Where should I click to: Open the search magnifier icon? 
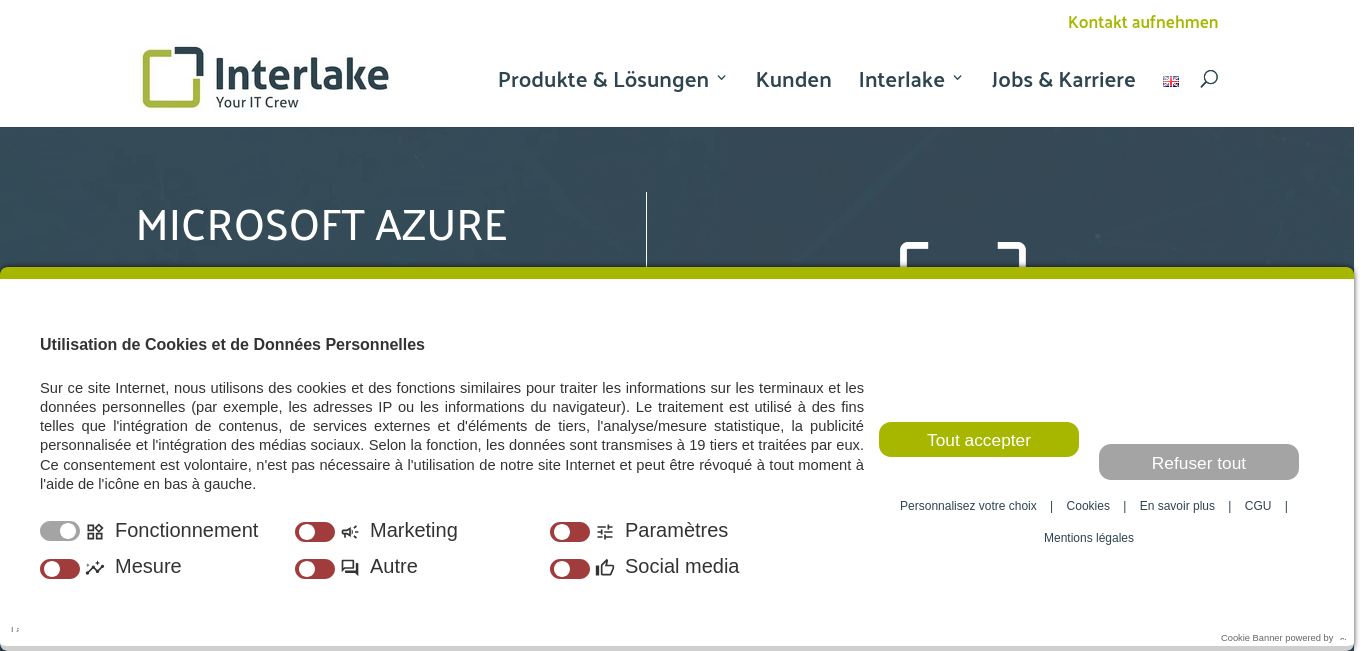point(1209,79)
